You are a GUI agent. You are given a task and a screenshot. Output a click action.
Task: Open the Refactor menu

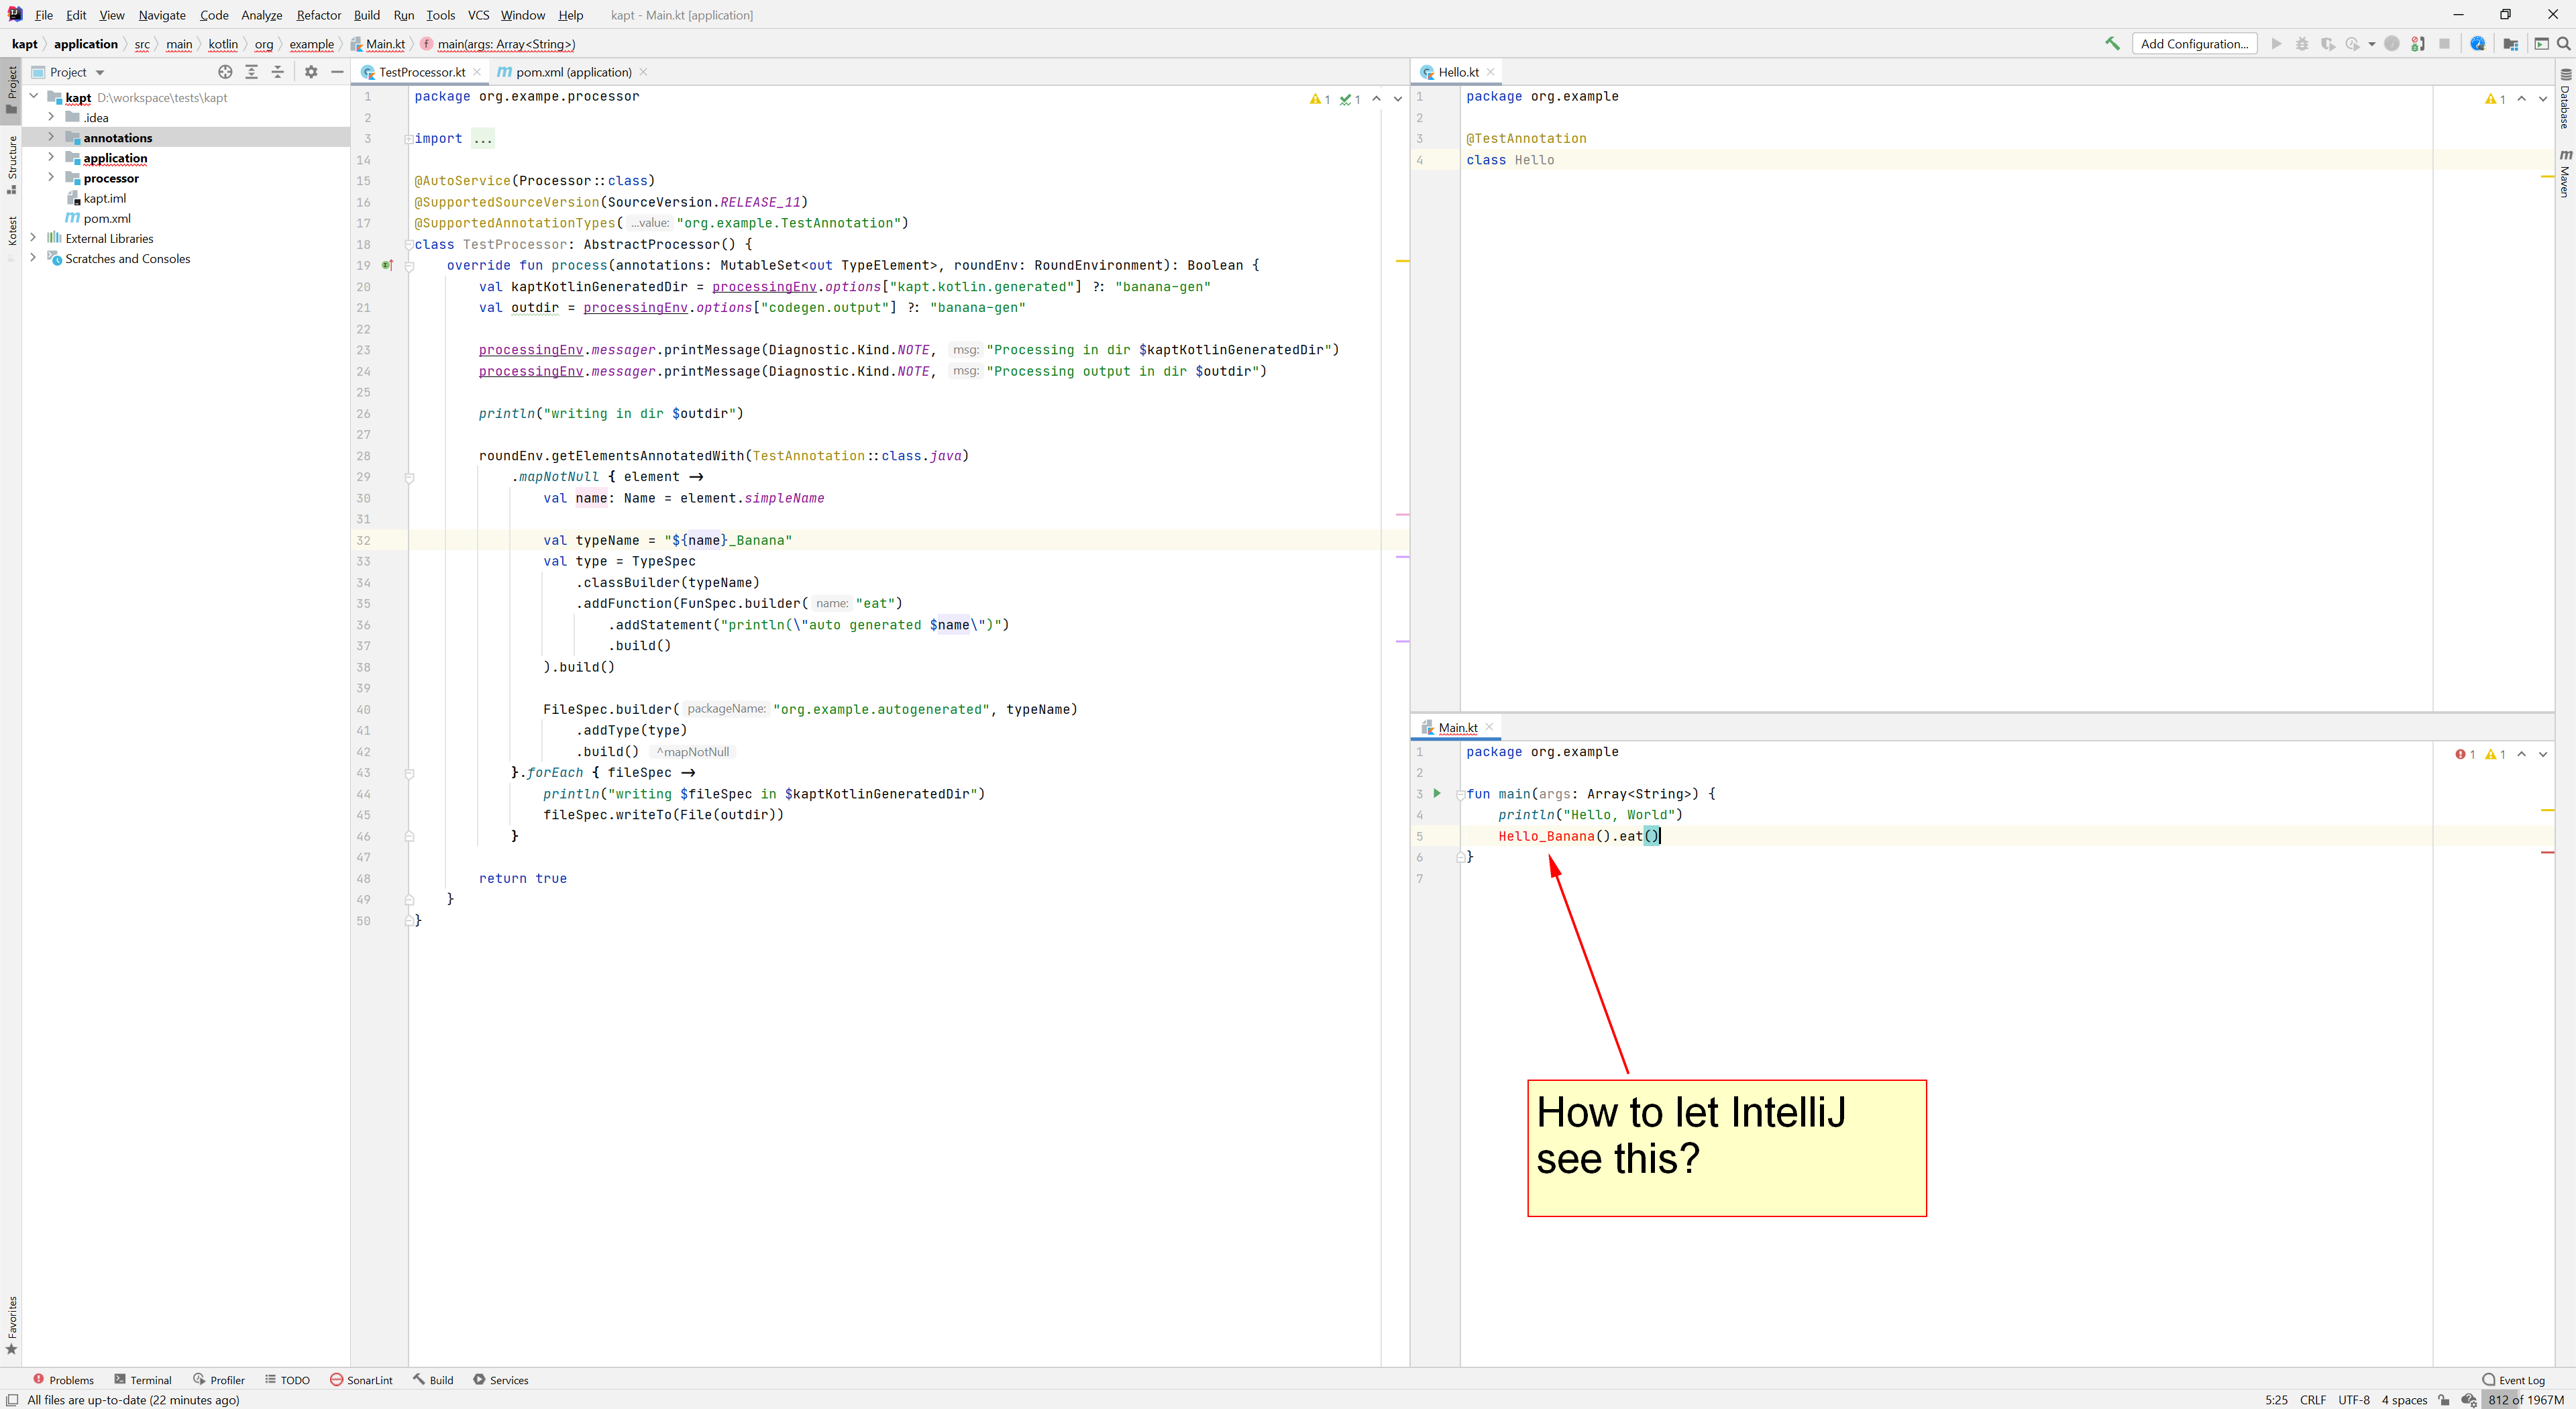[318, 15]
